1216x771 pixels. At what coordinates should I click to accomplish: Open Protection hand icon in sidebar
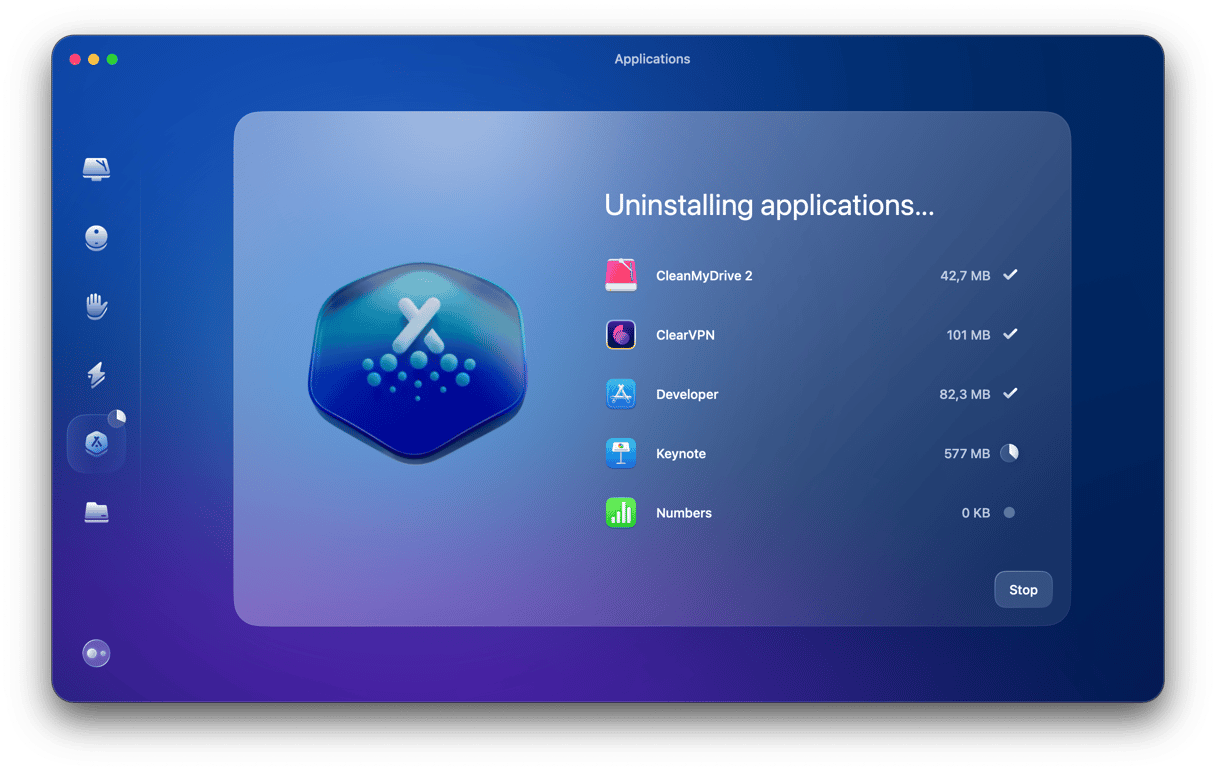click(x=96, y=306)
